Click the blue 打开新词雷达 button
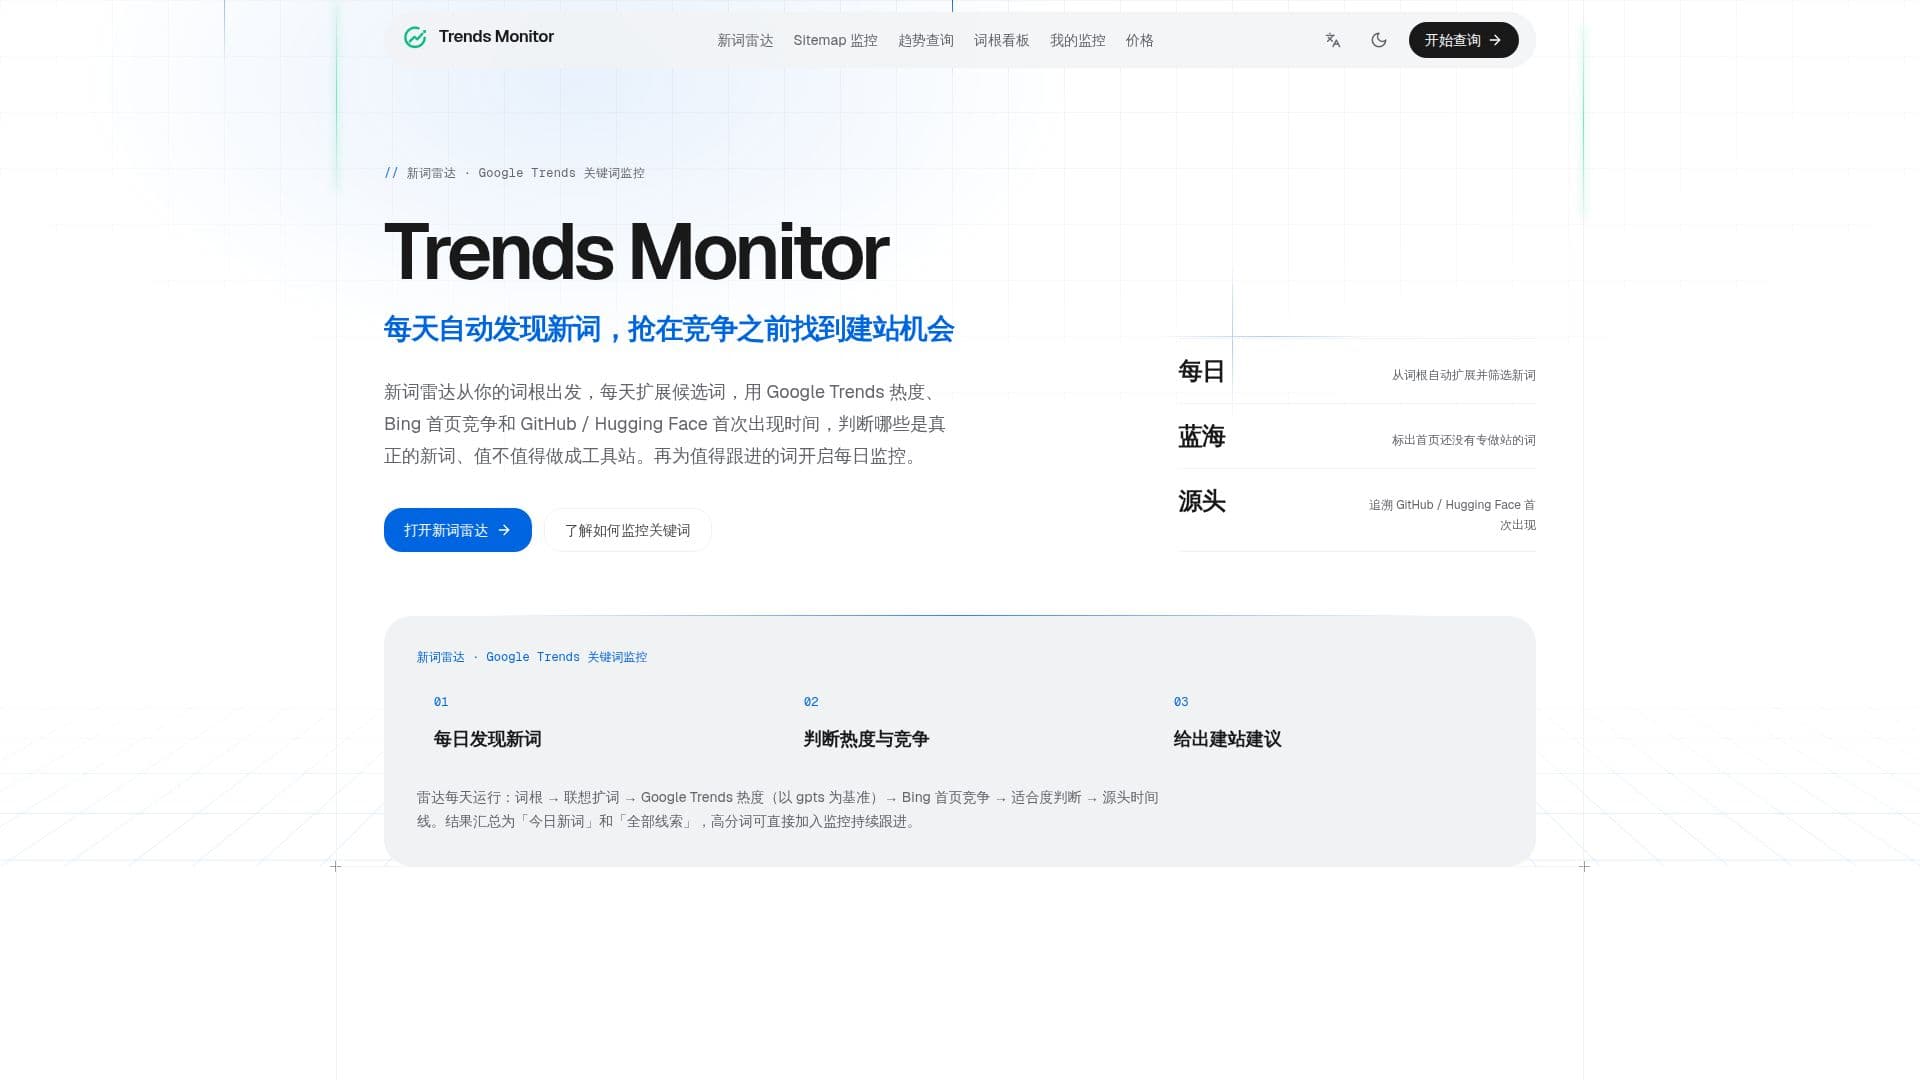Viewport: 1920px width, 1080px height. (x=458, y=530)
